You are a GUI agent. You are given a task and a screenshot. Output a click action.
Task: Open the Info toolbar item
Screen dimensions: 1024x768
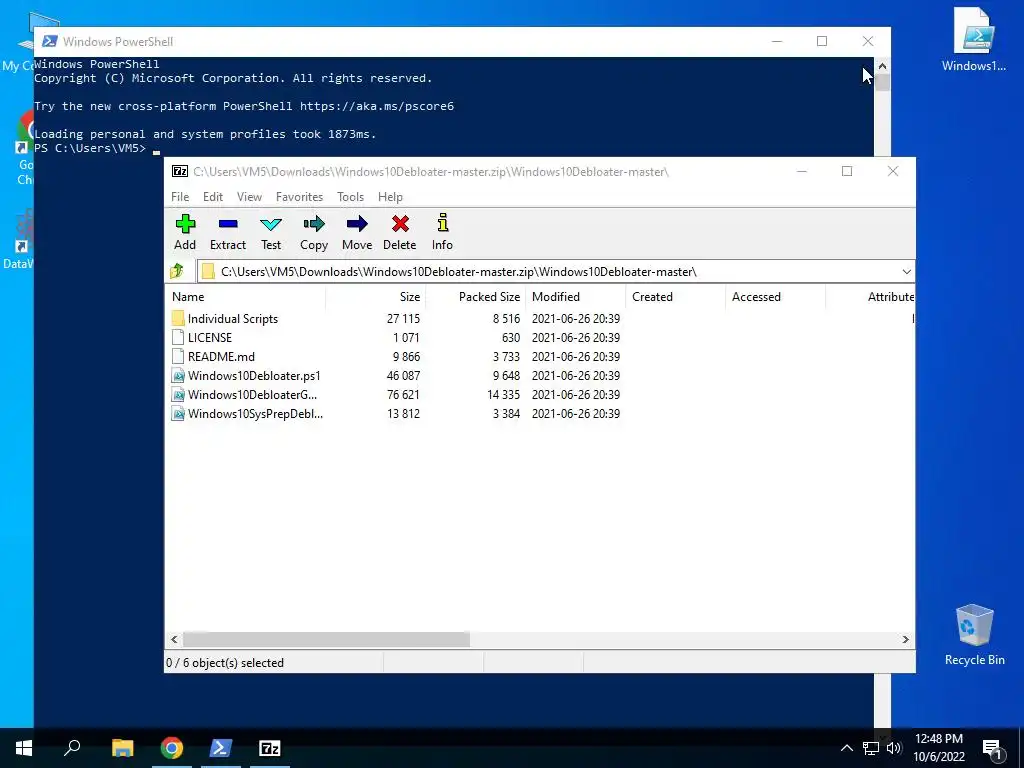point(442,232)
